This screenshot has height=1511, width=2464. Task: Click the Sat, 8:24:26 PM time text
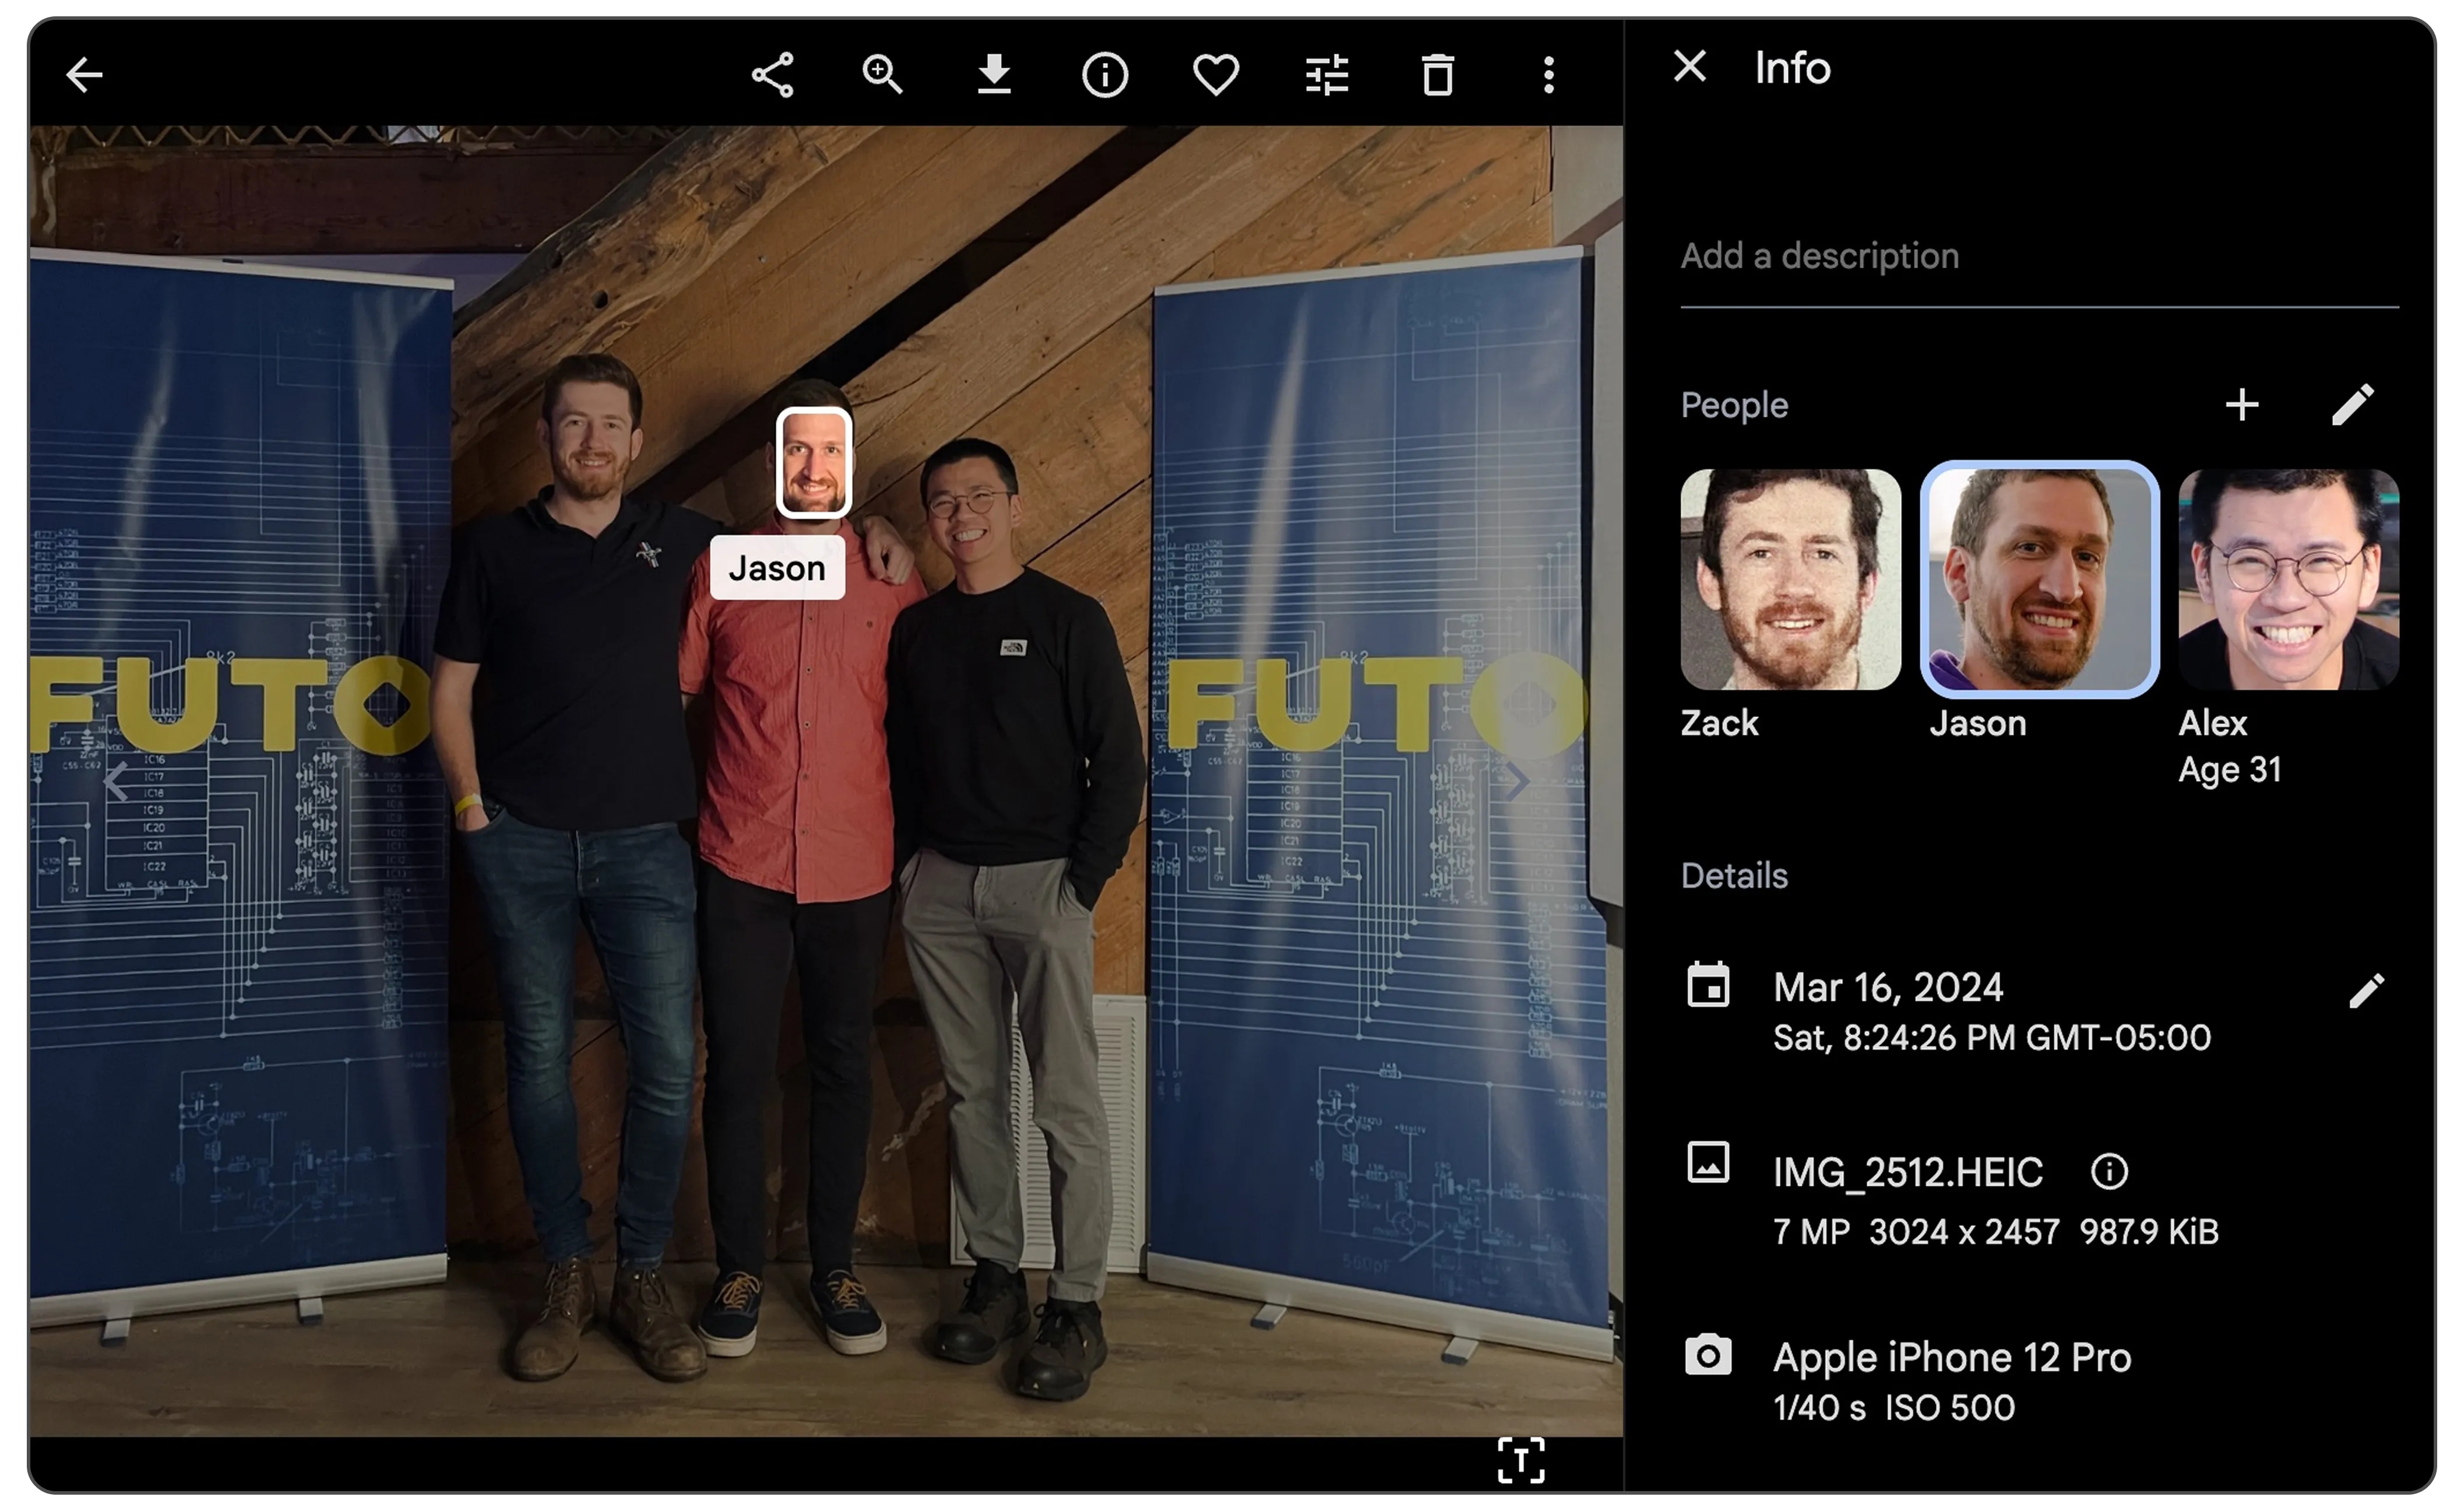[1992, 1038]
